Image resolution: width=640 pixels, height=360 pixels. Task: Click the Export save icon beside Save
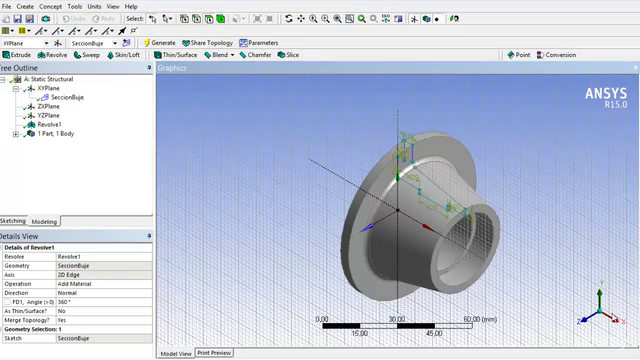[29, 19]
